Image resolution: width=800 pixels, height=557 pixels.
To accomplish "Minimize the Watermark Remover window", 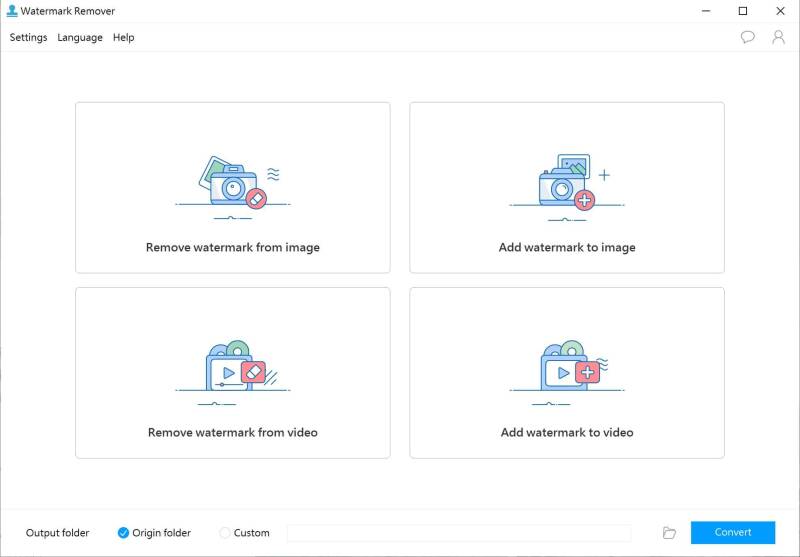I will 706,11.
